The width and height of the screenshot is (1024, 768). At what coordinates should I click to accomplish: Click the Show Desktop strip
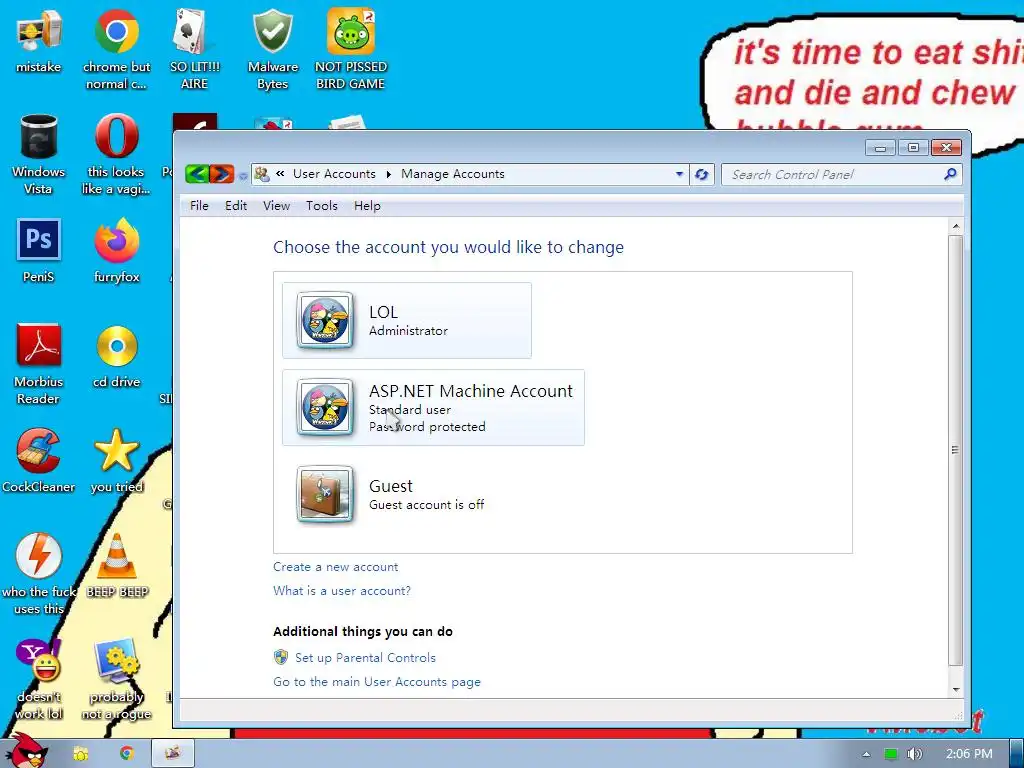1017,754
